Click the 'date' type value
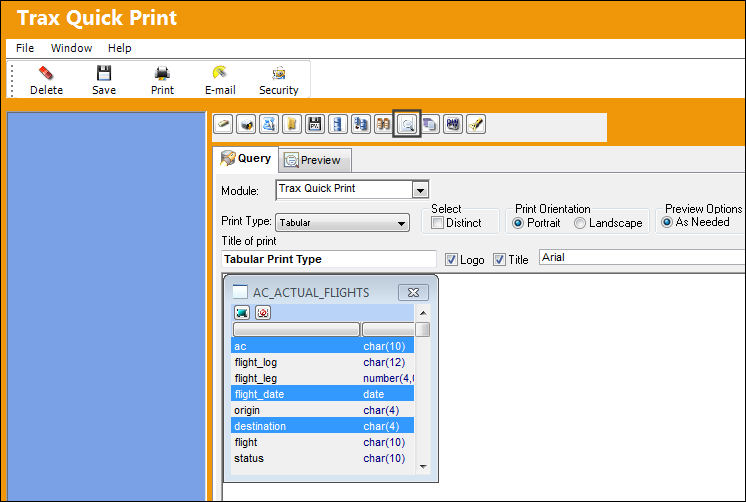 tap(373, 394)
